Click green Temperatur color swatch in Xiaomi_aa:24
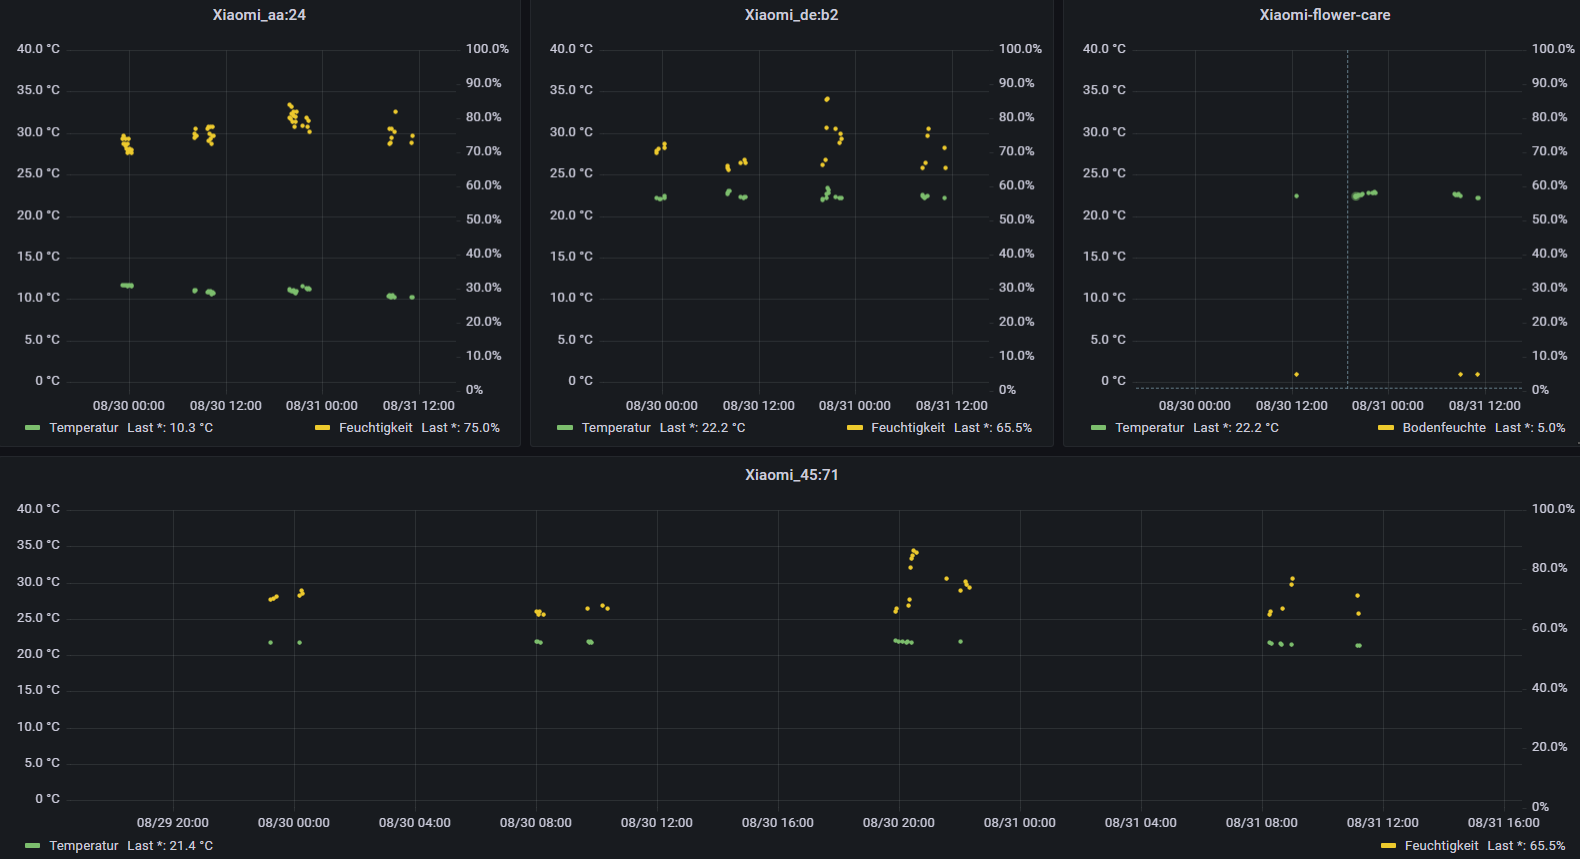 [33, 428]
